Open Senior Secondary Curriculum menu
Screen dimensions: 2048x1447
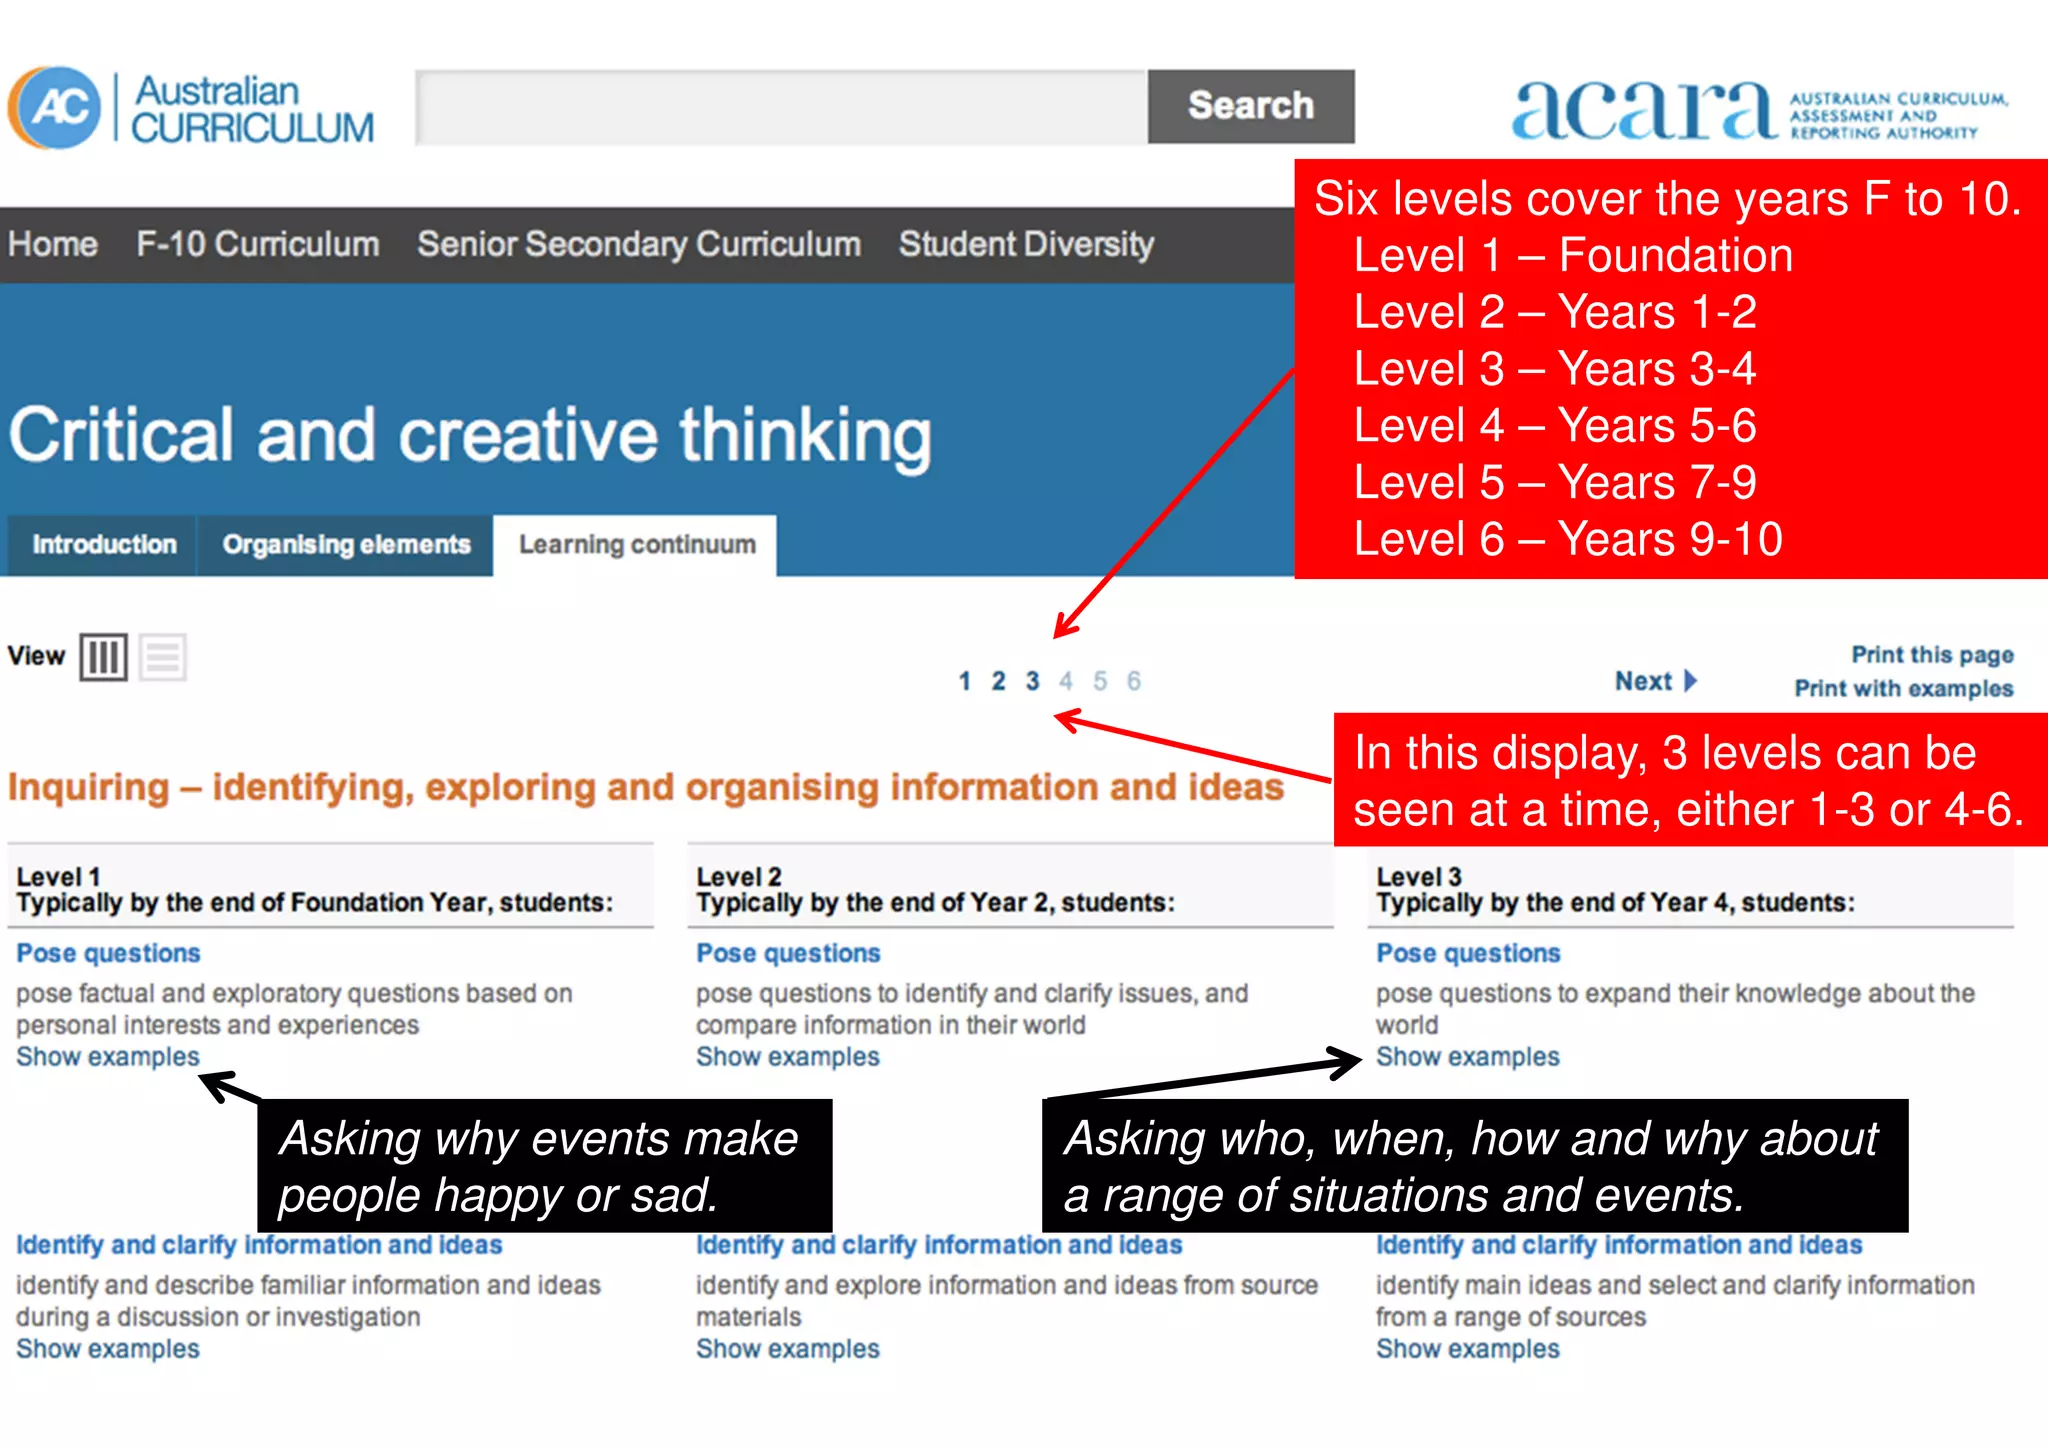coord(639,244)
